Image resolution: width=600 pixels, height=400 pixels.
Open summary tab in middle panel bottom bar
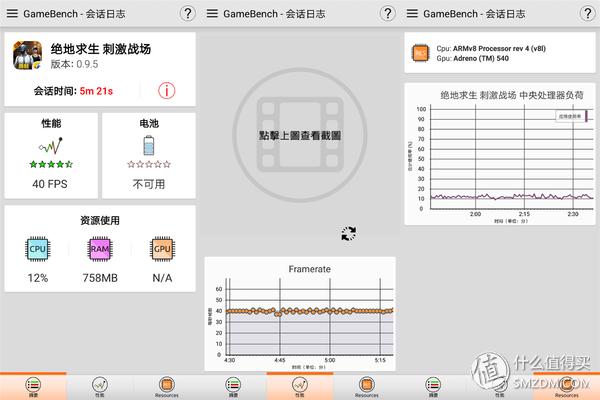[x=233, y=387]
